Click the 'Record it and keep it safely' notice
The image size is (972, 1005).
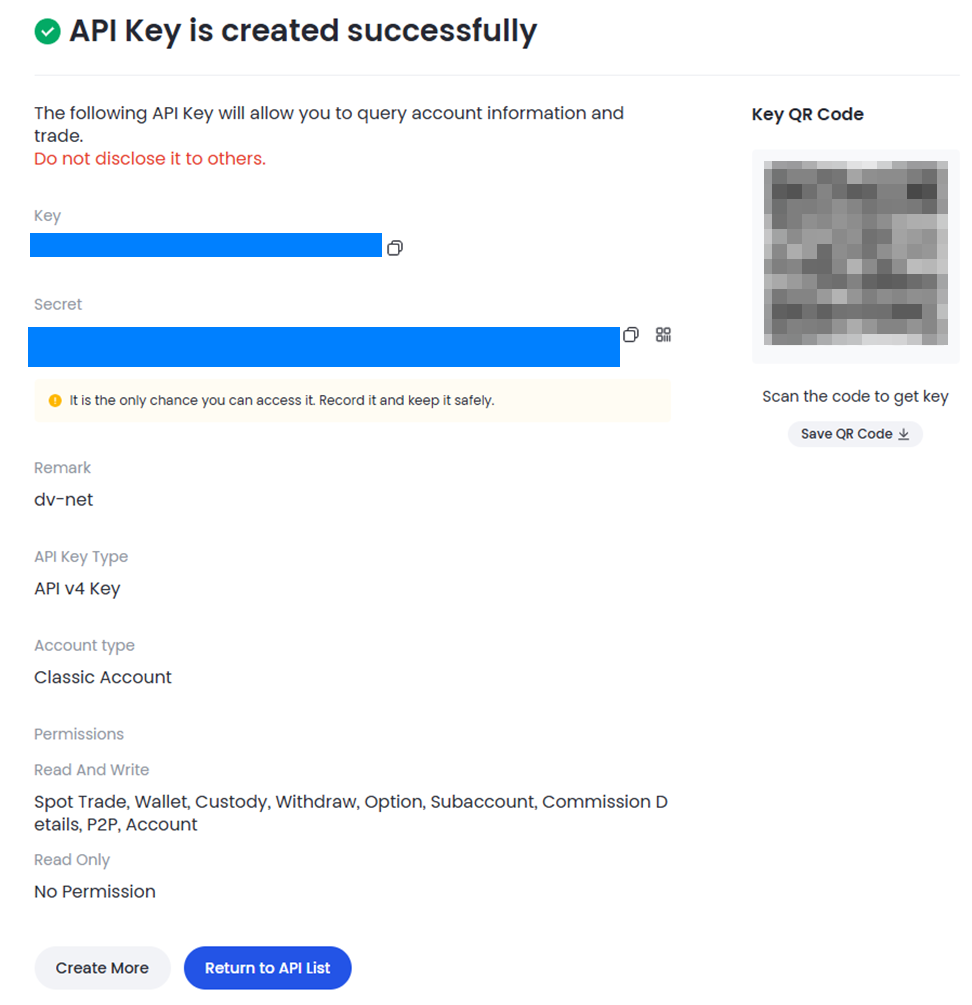pyautogui.click(x=352, y=401)
